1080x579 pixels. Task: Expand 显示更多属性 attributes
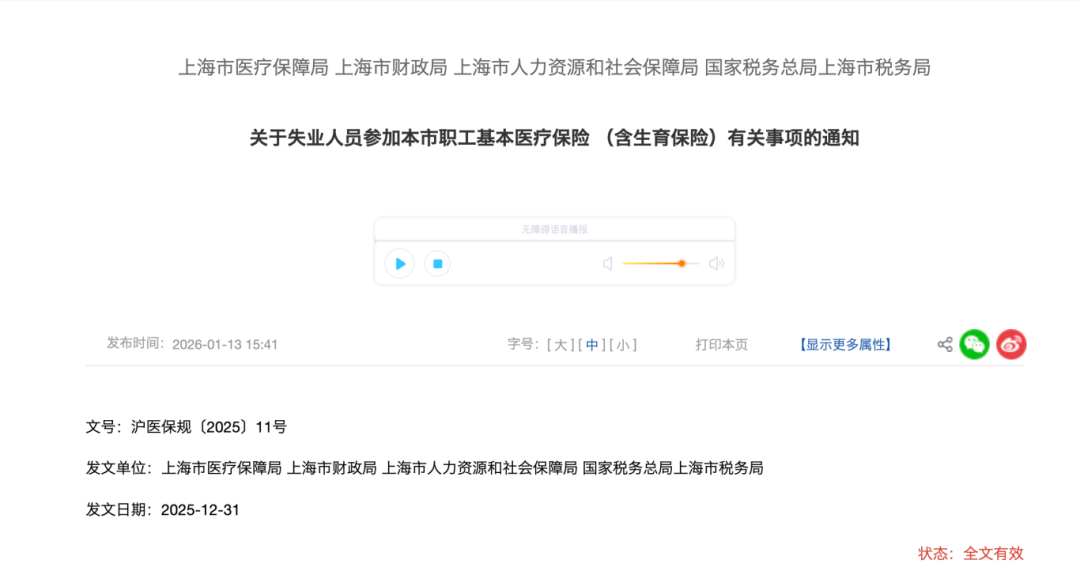point(845,345)
